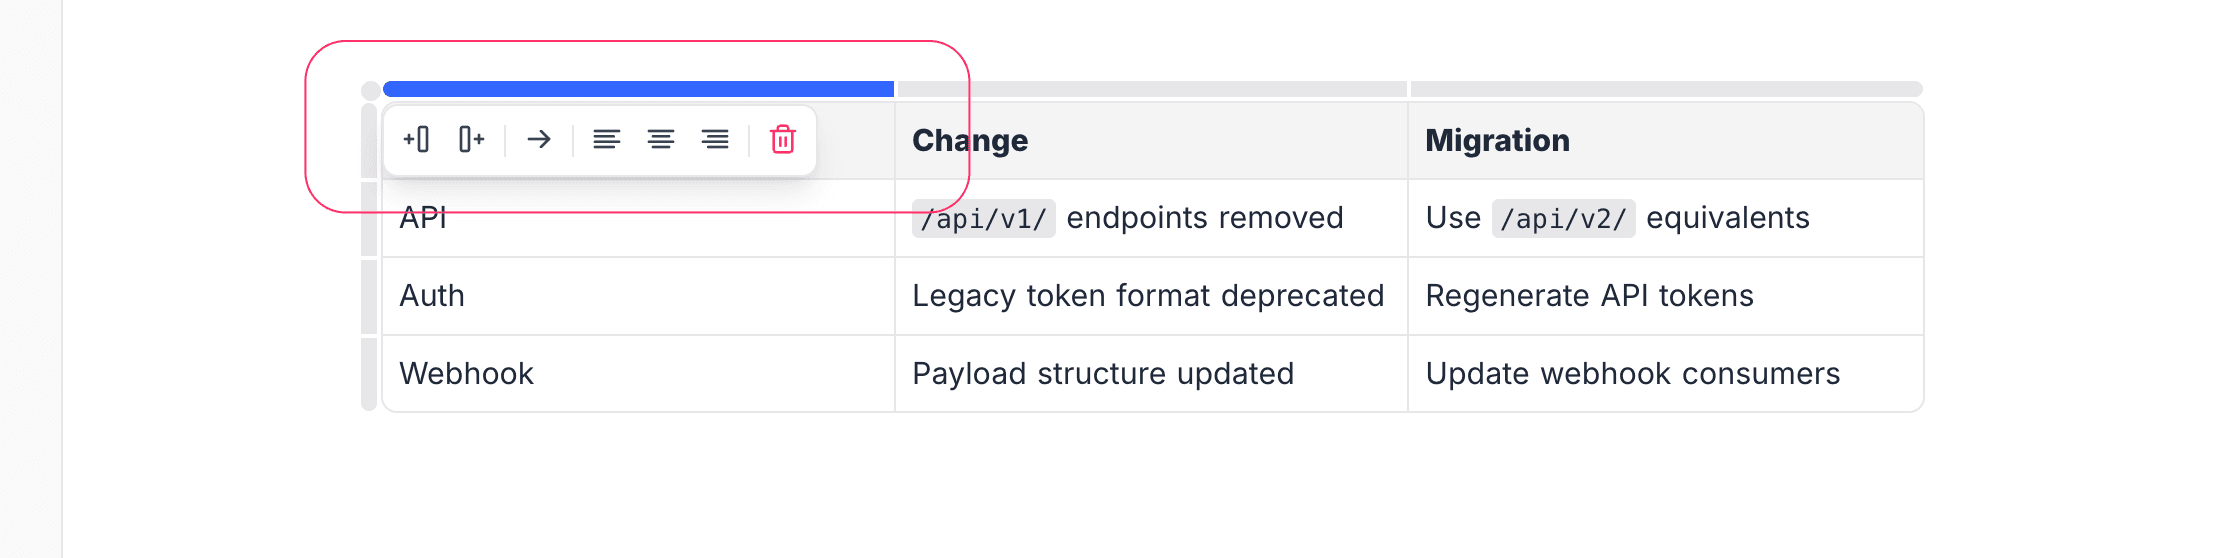This screenshot has height=558, width=2240.
Task: Click the Change header cell
Action: 1150,141
